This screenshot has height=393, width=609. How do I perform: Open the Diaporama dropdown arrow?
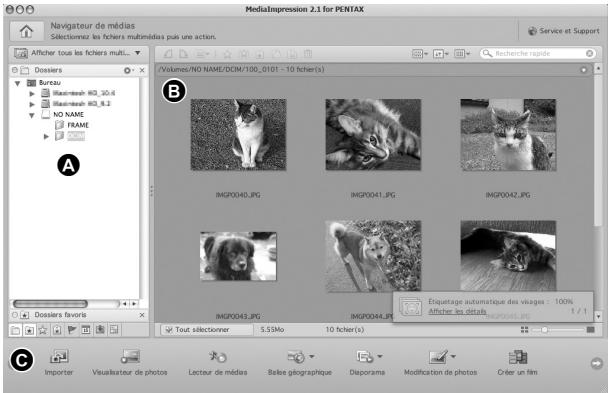tap(380, 356)
